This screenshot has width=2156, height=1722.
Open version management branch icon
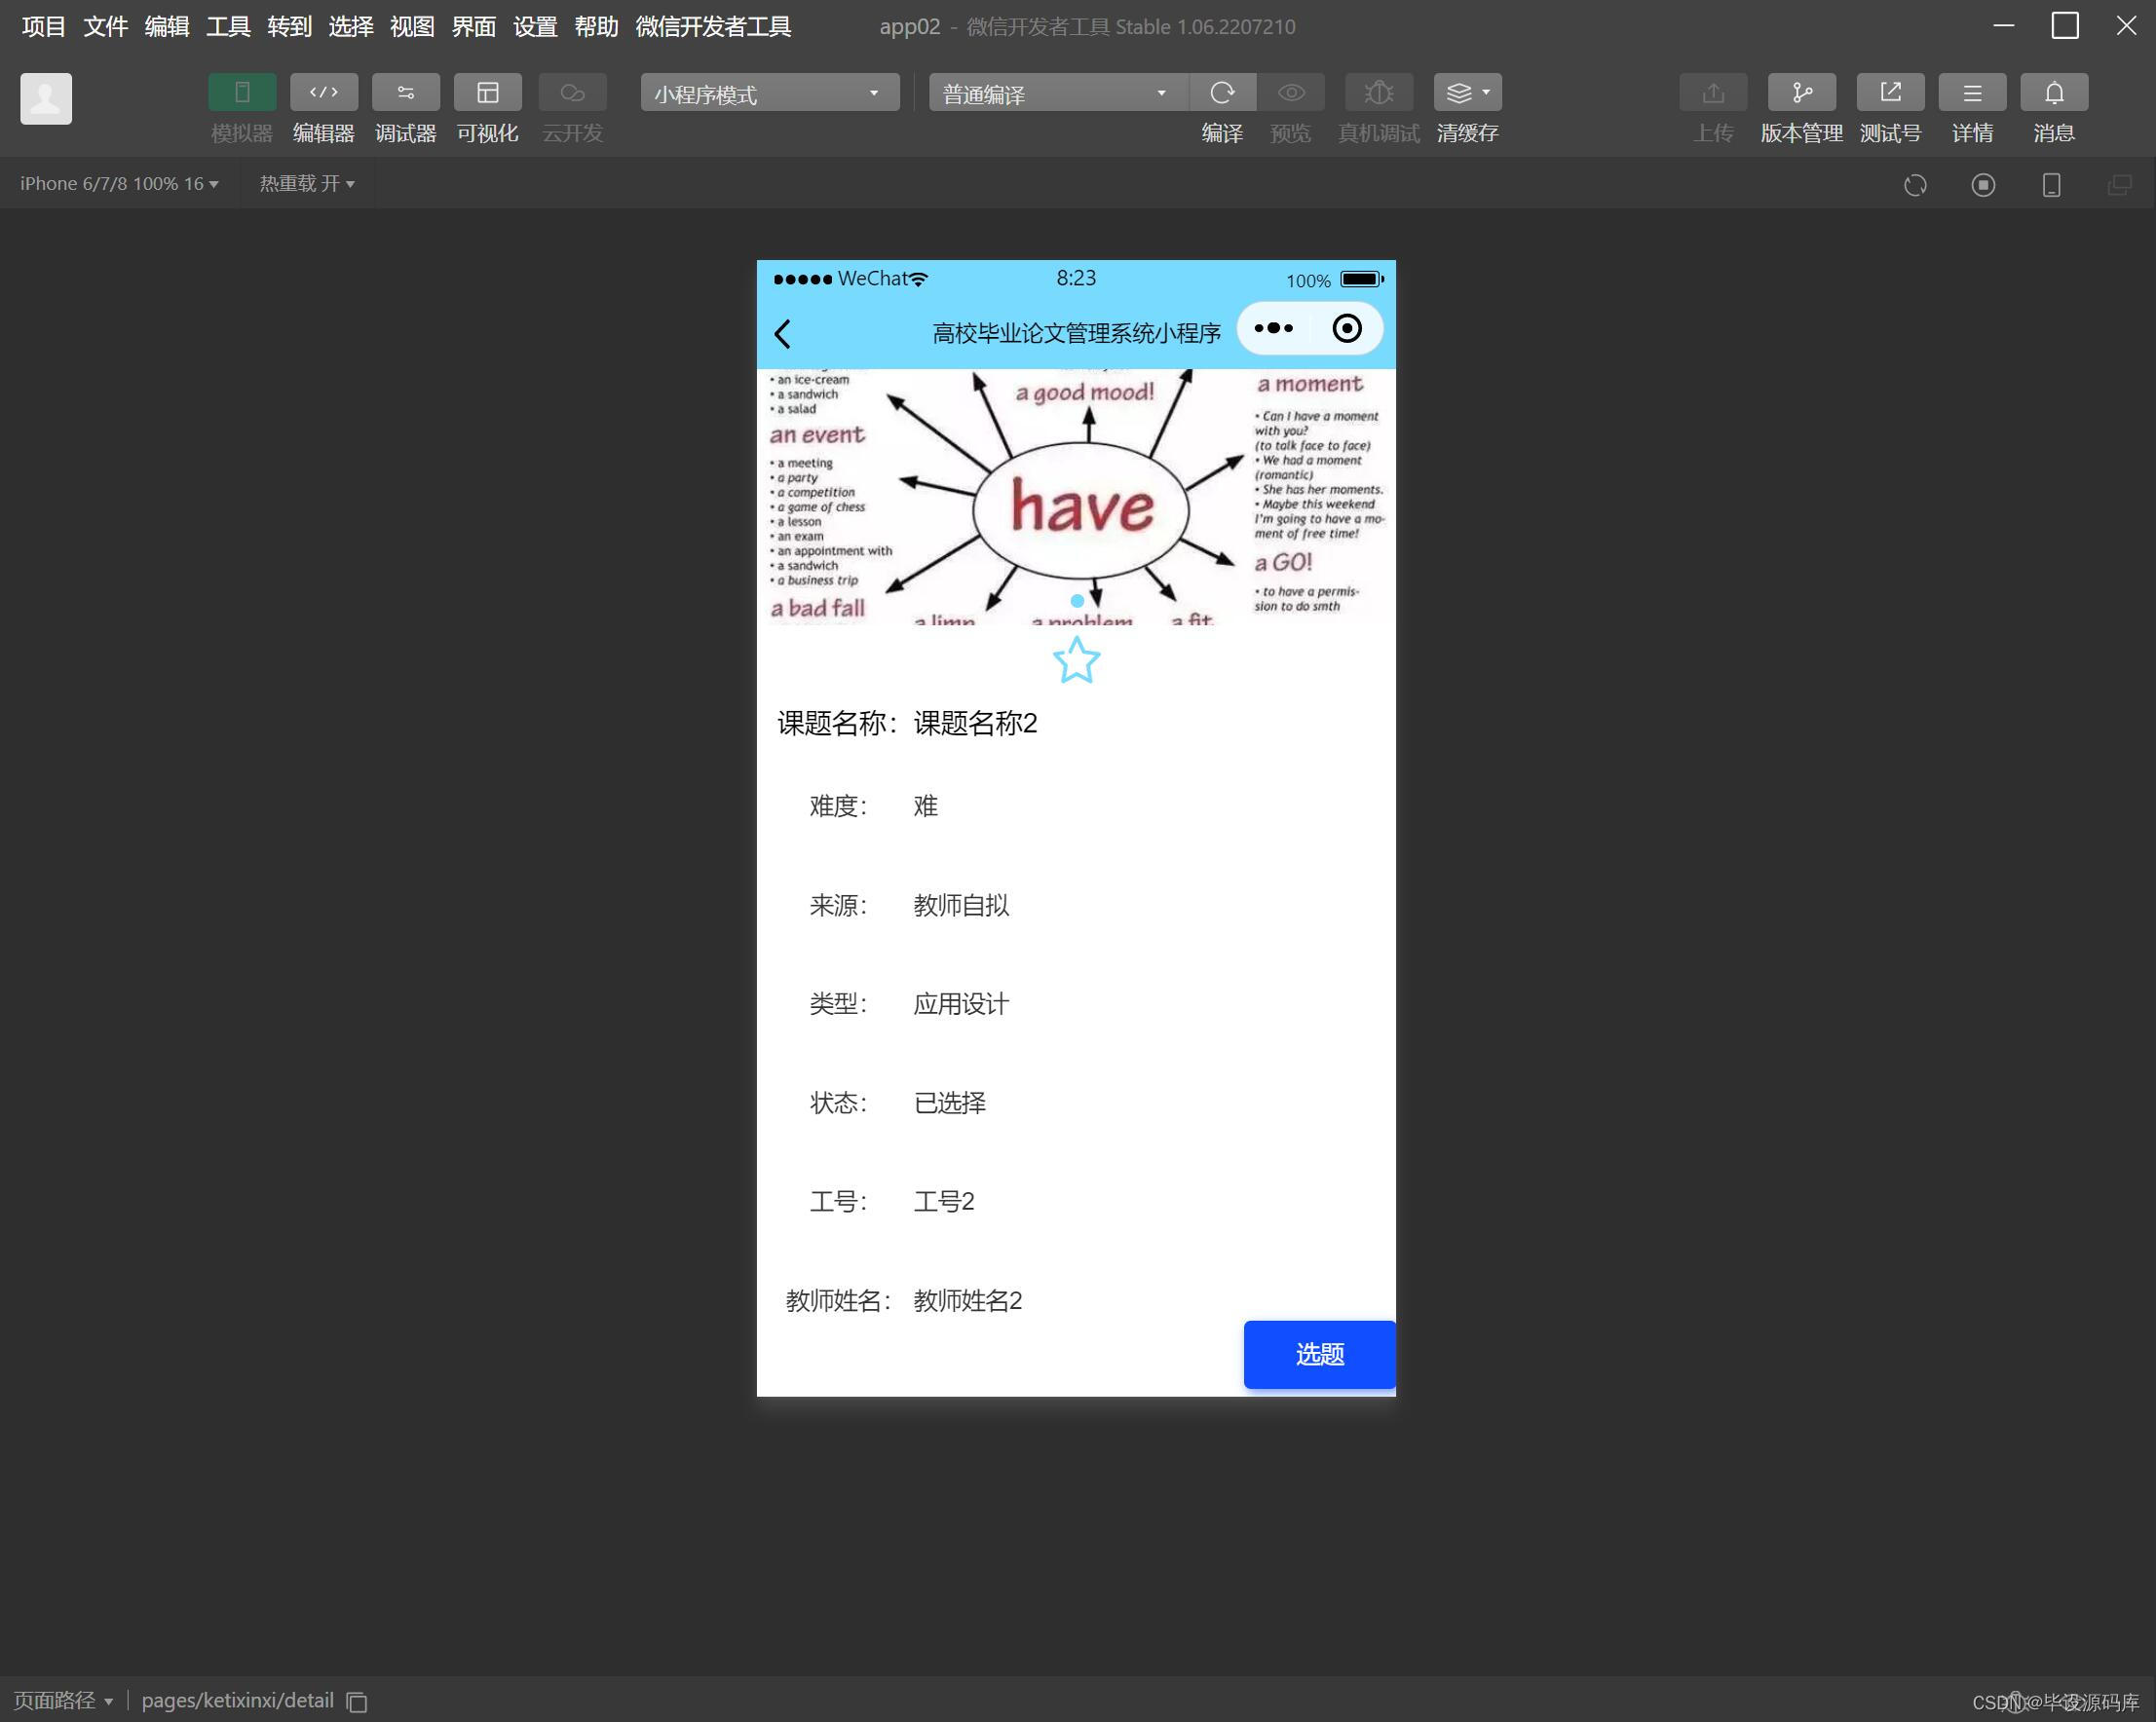click(x=1801, y=93)
